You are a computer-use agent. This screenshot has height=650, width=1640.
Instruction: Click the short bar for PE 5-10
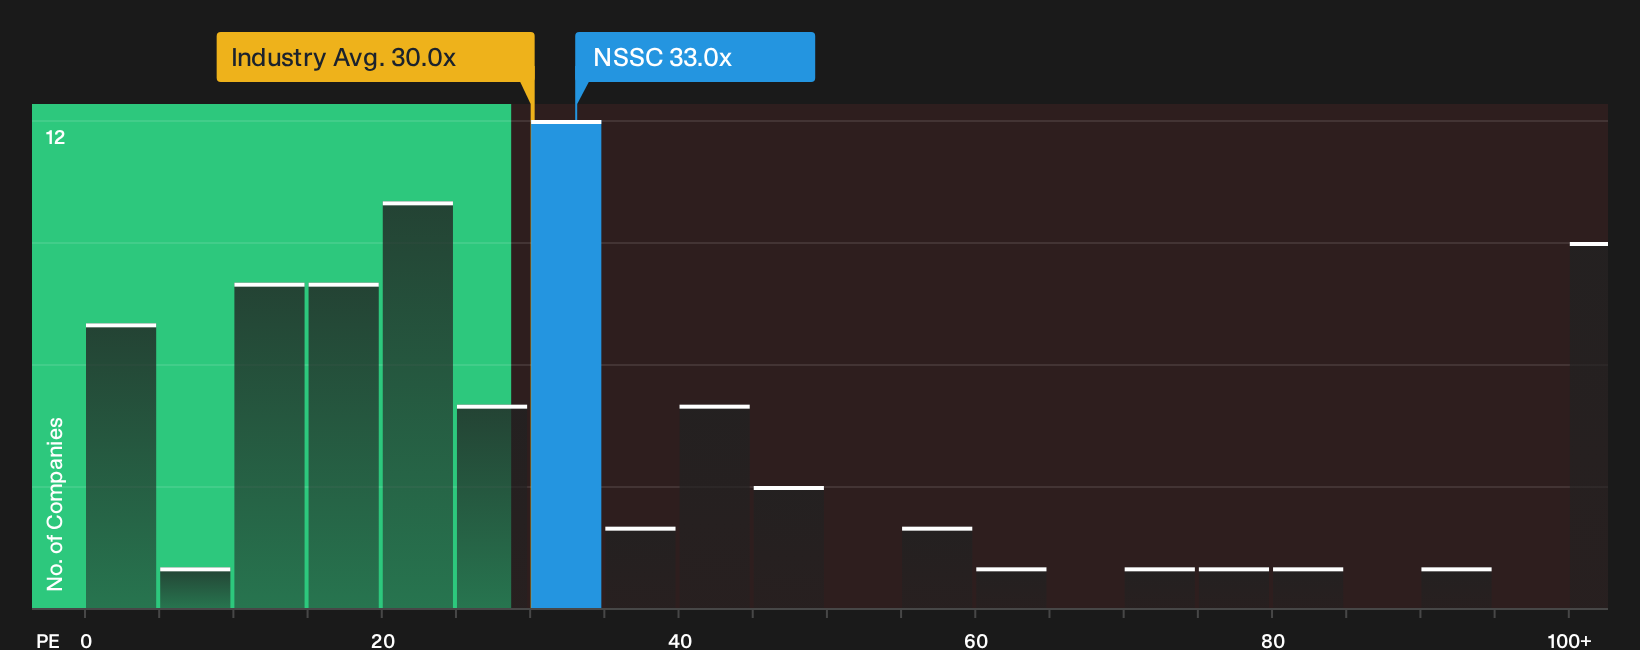click(195, 588)
